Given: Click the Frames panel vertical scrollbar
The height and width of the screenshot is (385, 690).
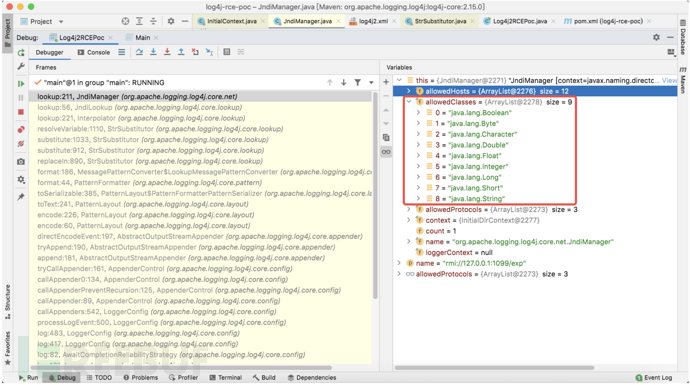Looking at the screenshot, I should [x=375, y=196].
